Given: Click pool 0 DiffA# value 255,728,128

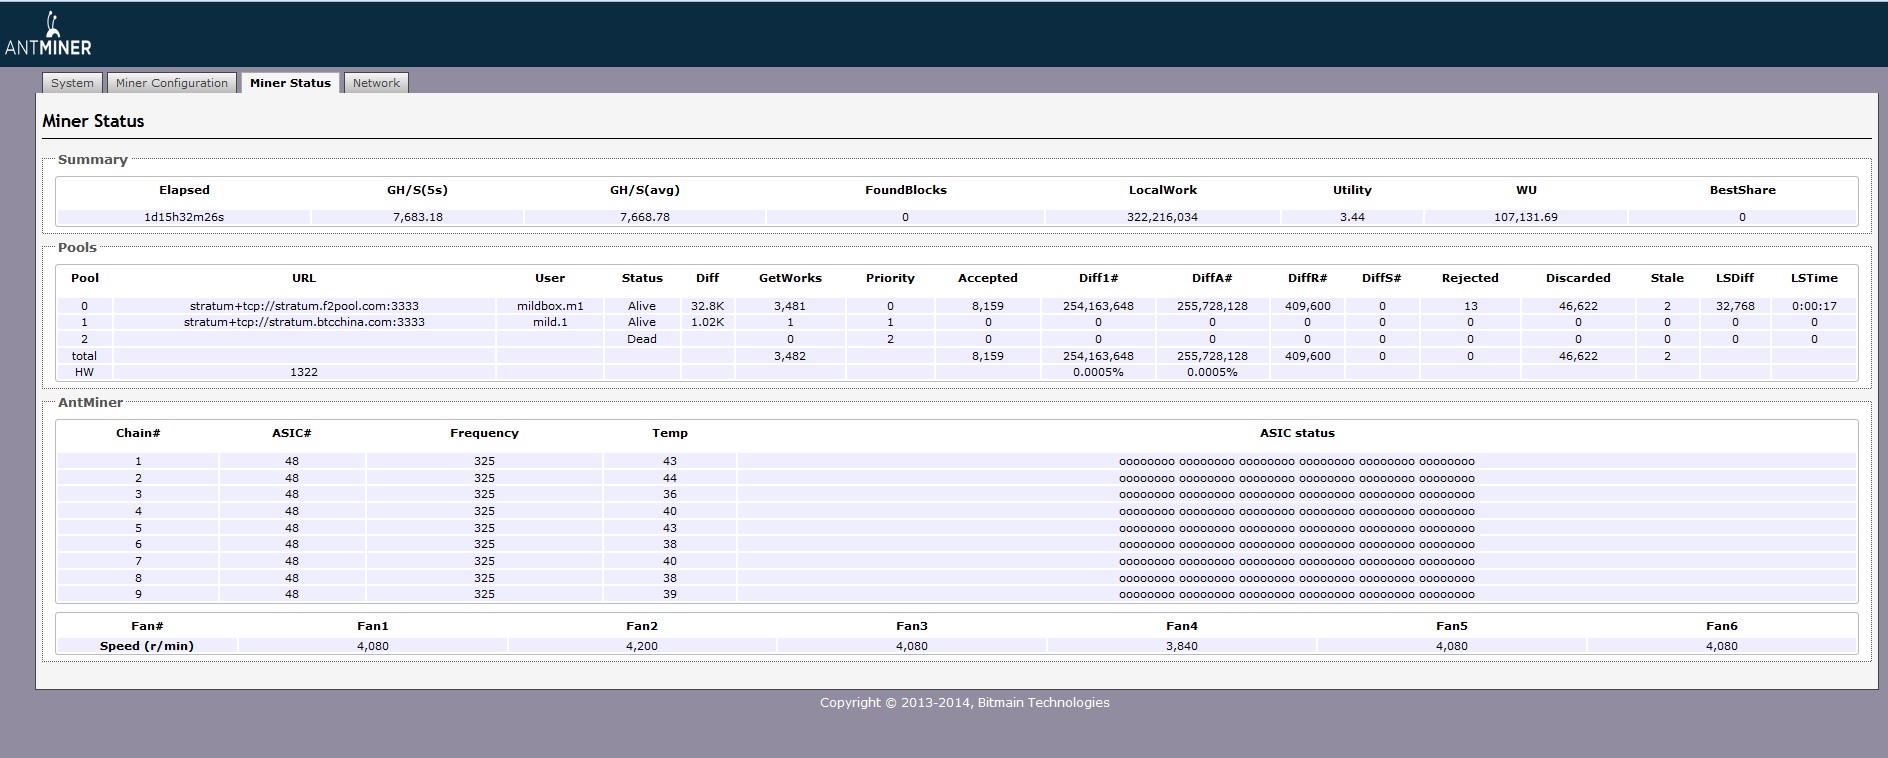Looking at the screenshot, I should (1212, 306).
